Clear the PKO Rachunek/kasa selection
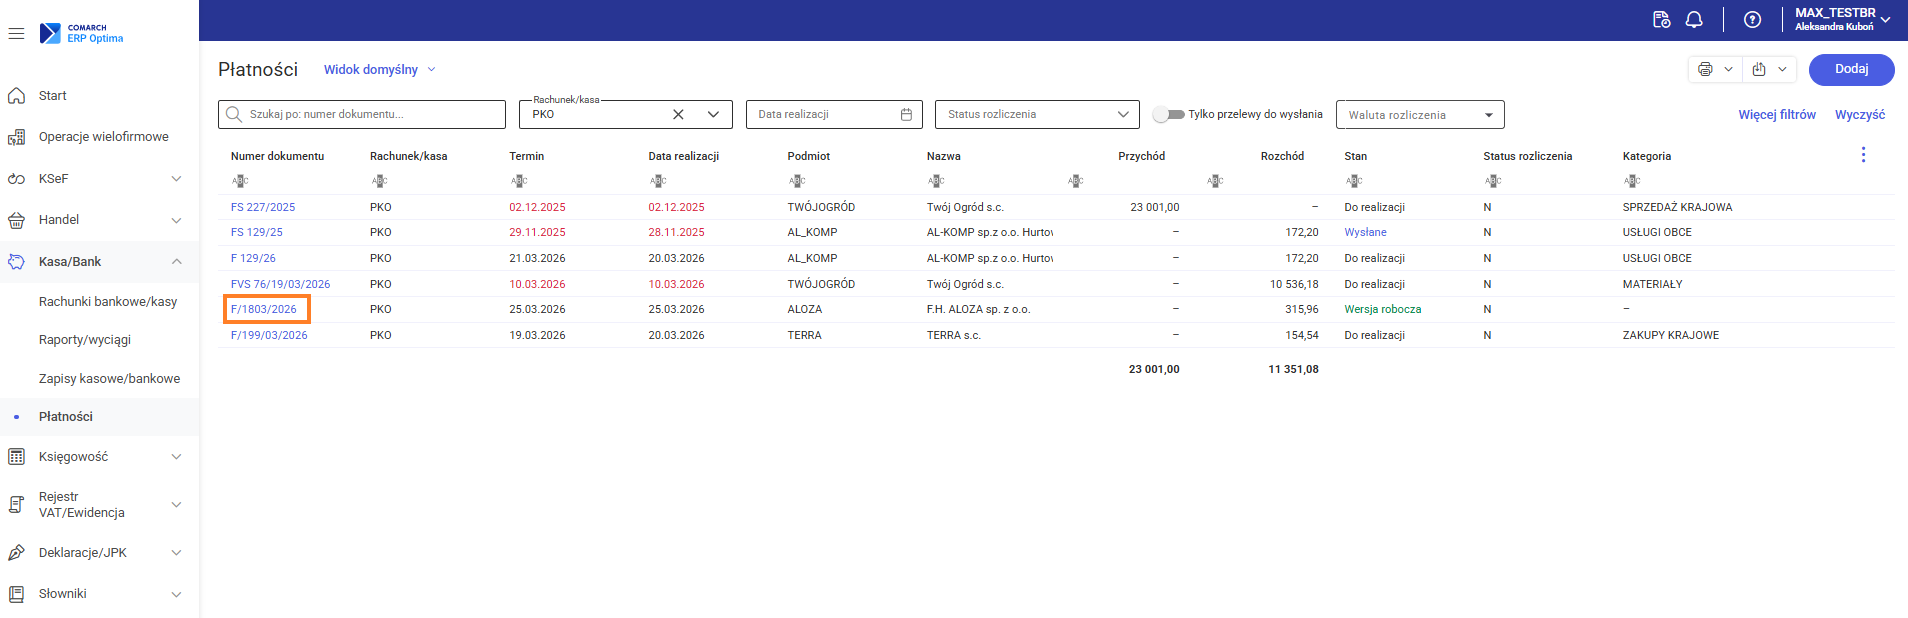 [x=678, y=115]
